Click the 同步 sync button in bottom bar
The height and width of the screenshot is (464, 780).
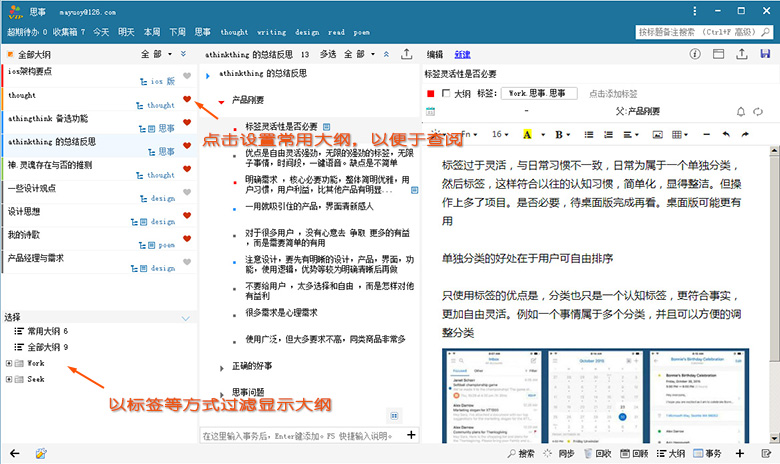click(565, 453)
